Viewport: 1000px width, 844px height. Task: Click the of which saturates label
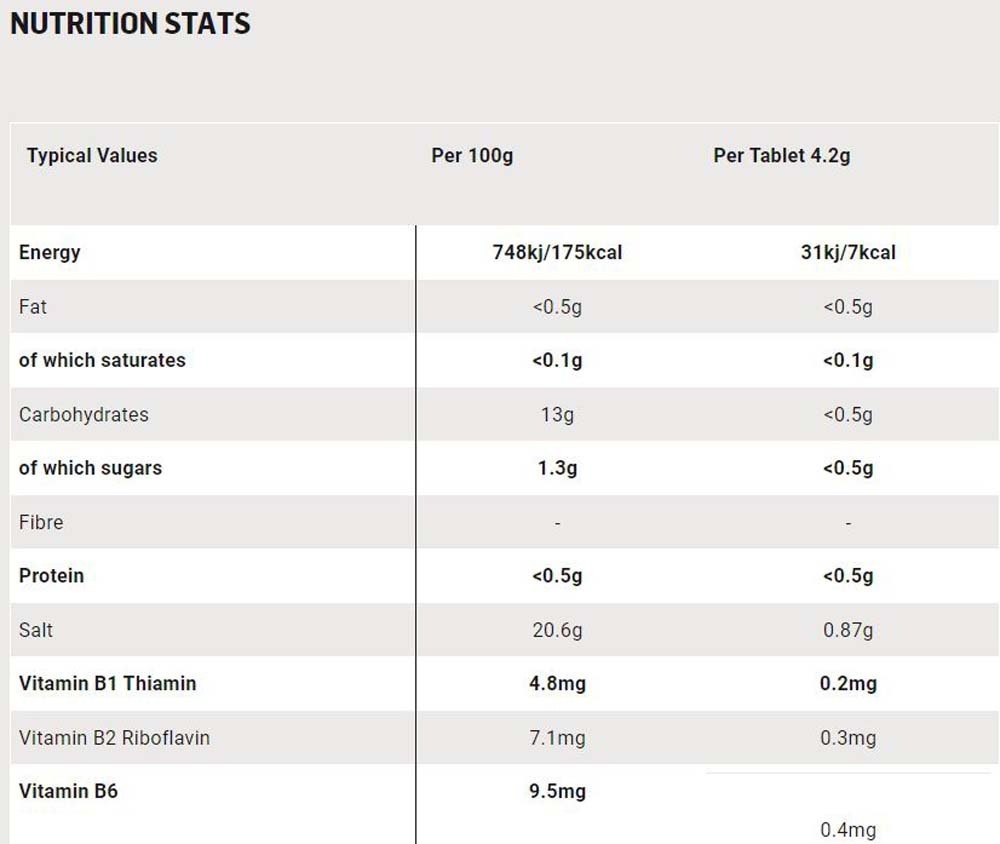click(102, 360)
